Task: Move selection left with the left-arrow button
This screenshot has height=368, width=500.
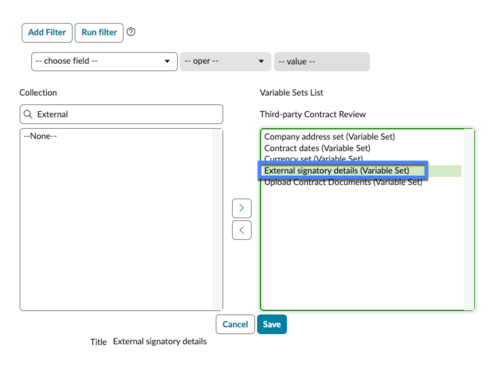Action: coord(242,230)
